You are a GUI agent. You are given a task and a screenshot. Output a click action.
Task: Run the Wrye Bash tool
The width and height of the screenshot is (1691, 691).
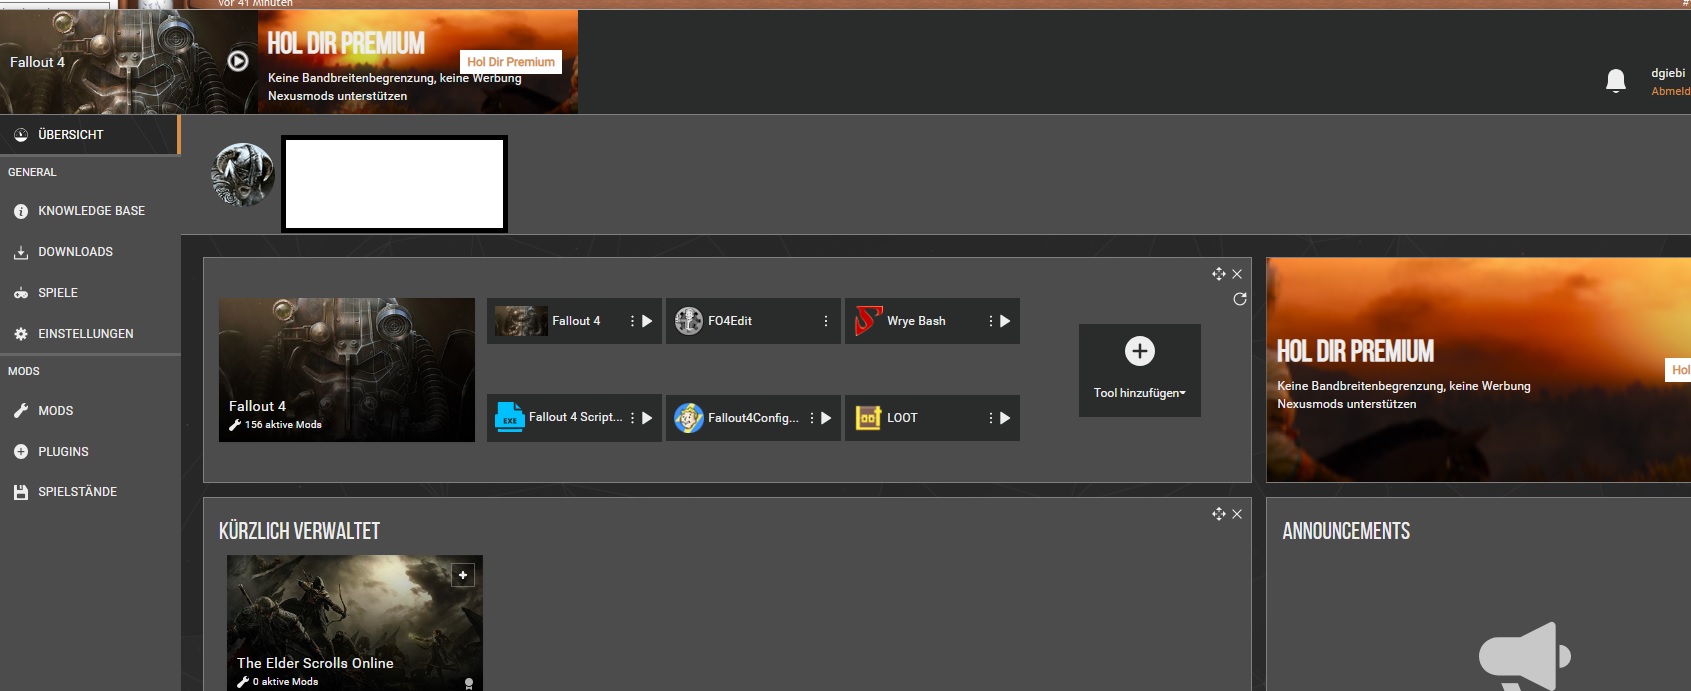[x=1005, y=321]
